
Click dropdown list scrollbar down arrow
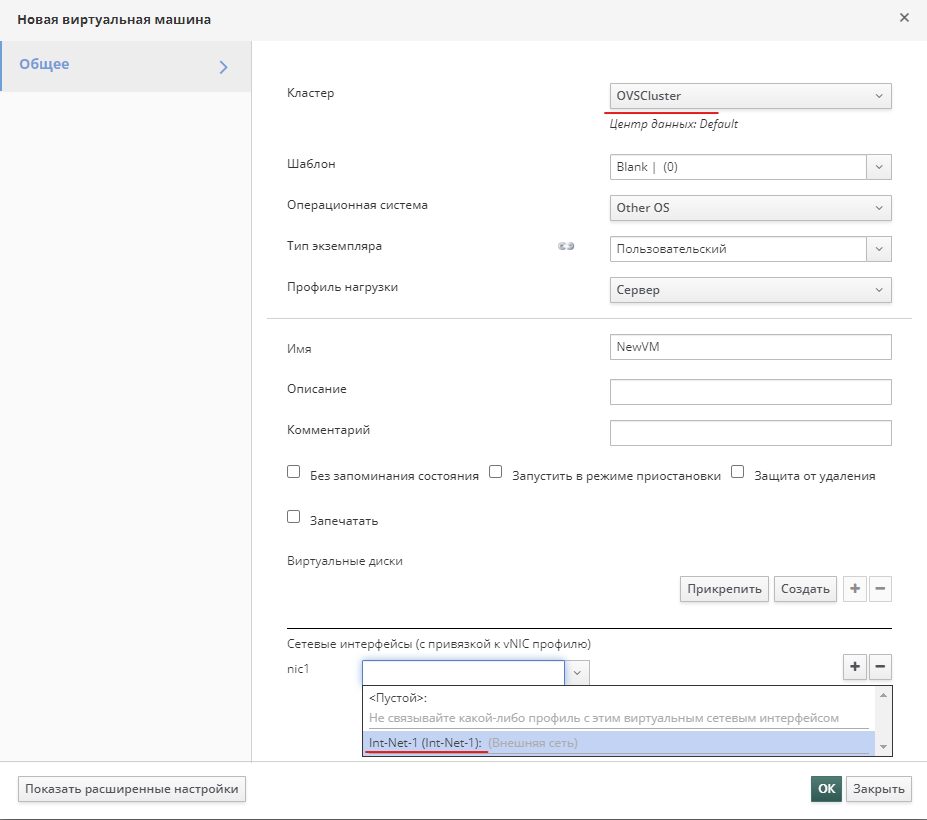pos(883,747)
